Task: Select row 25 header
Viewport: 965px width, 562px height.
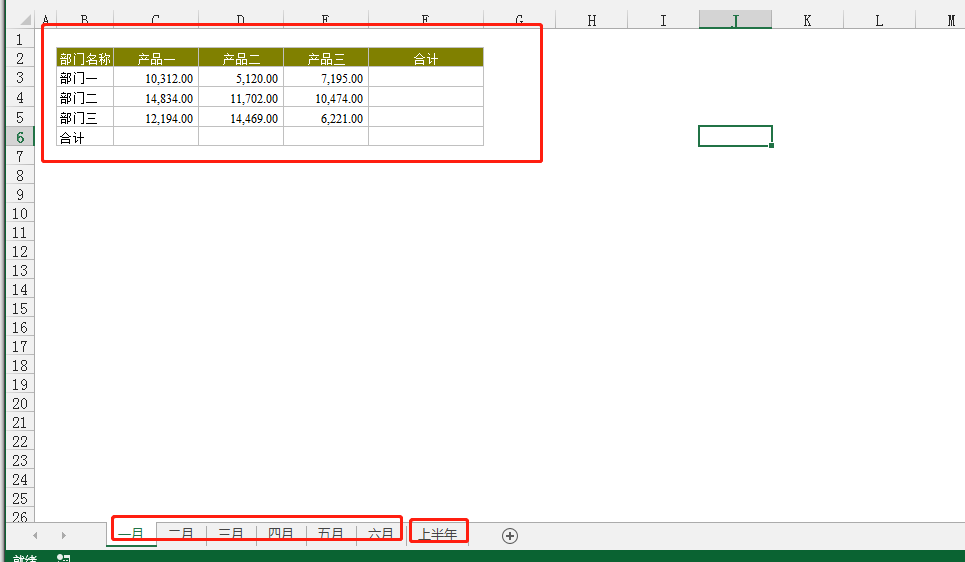Action: click(x=20, y=499)
